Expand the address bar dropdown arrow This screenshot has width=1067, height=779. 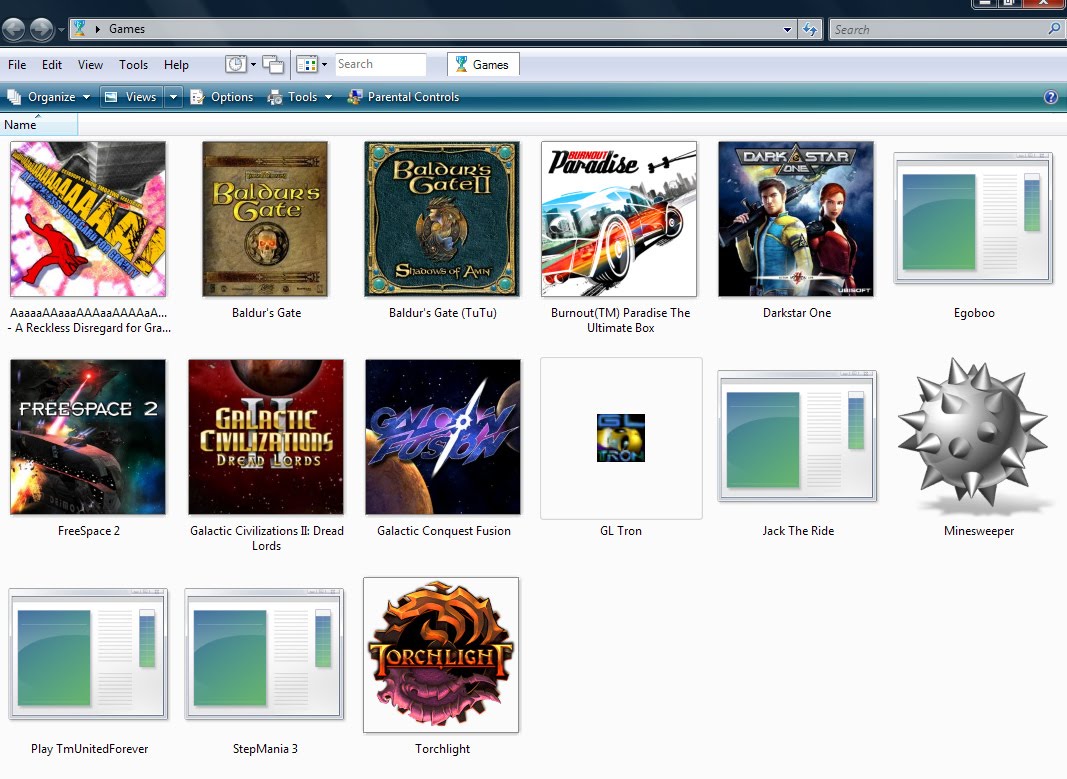787,29
